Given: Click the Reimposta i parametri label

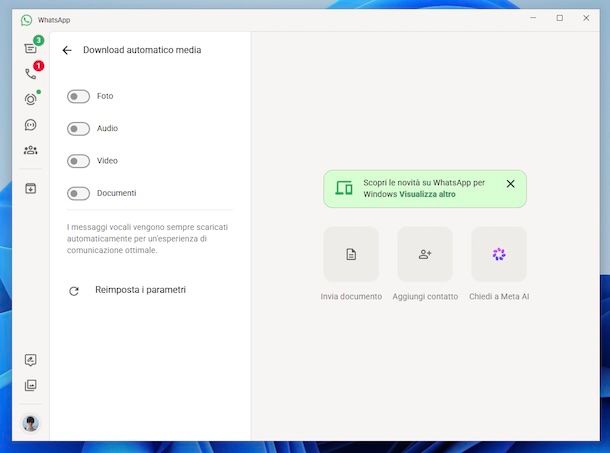Looking at the screenshot, I should (140, 290).
